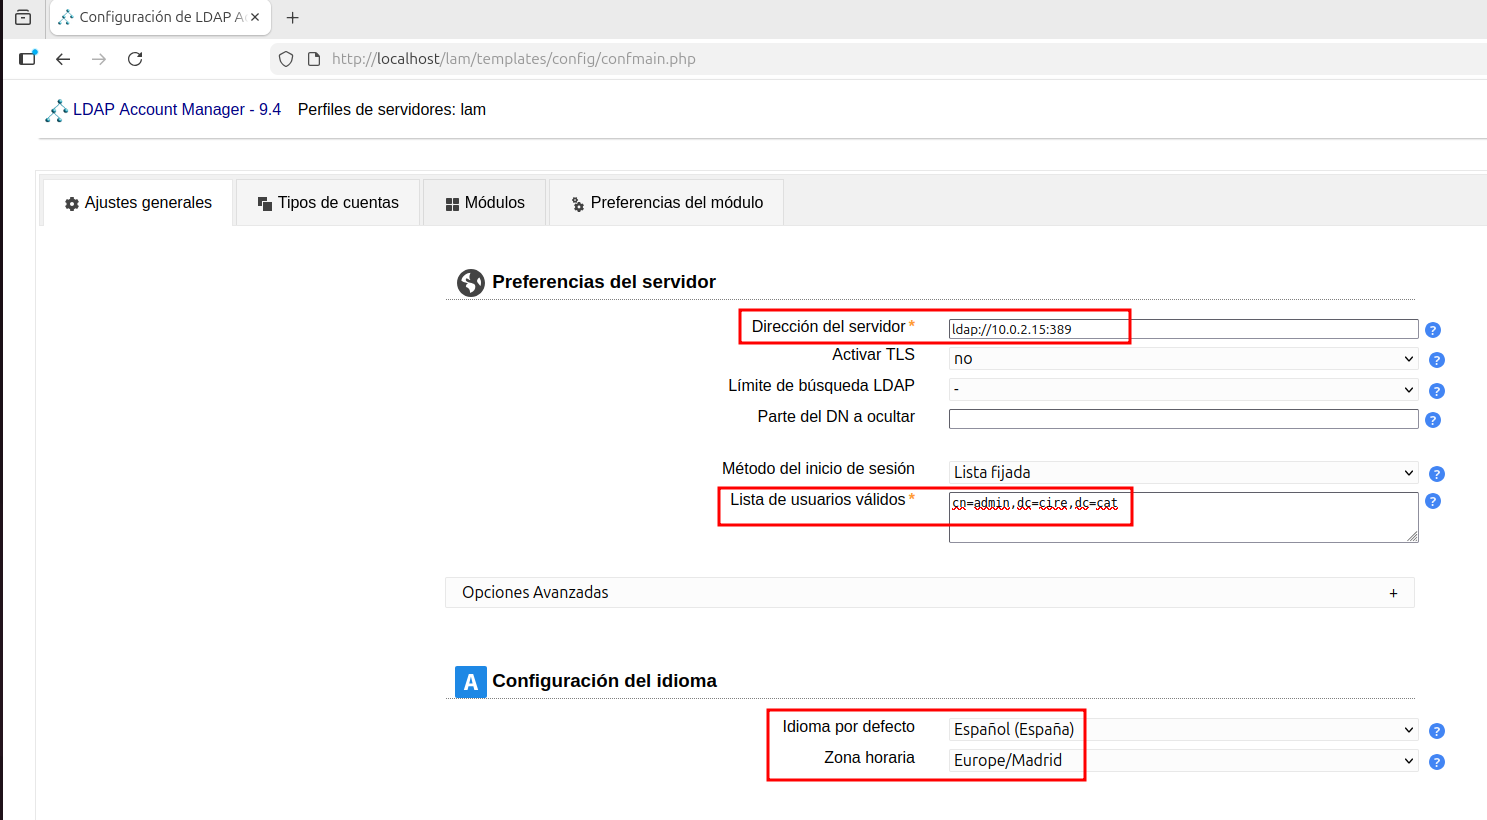Viewport: 1487px width, 820px height.
Task: Open the Idioma por defecto language dropdown
Action: (1183, 729)
